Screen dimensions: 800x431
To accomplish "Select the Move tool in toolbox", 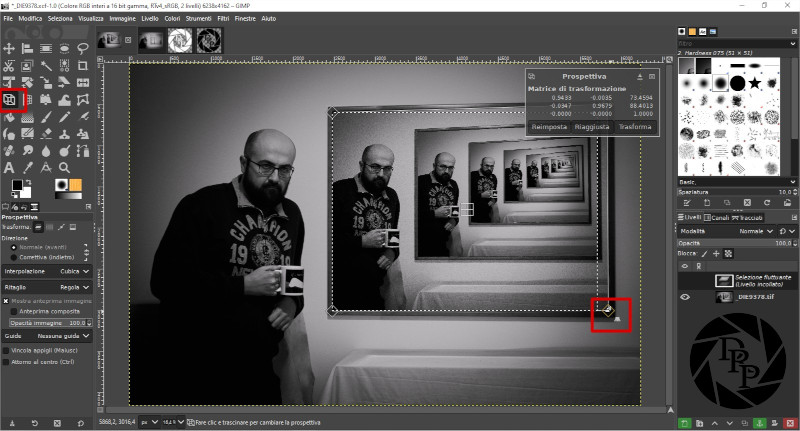I will 10,48.
